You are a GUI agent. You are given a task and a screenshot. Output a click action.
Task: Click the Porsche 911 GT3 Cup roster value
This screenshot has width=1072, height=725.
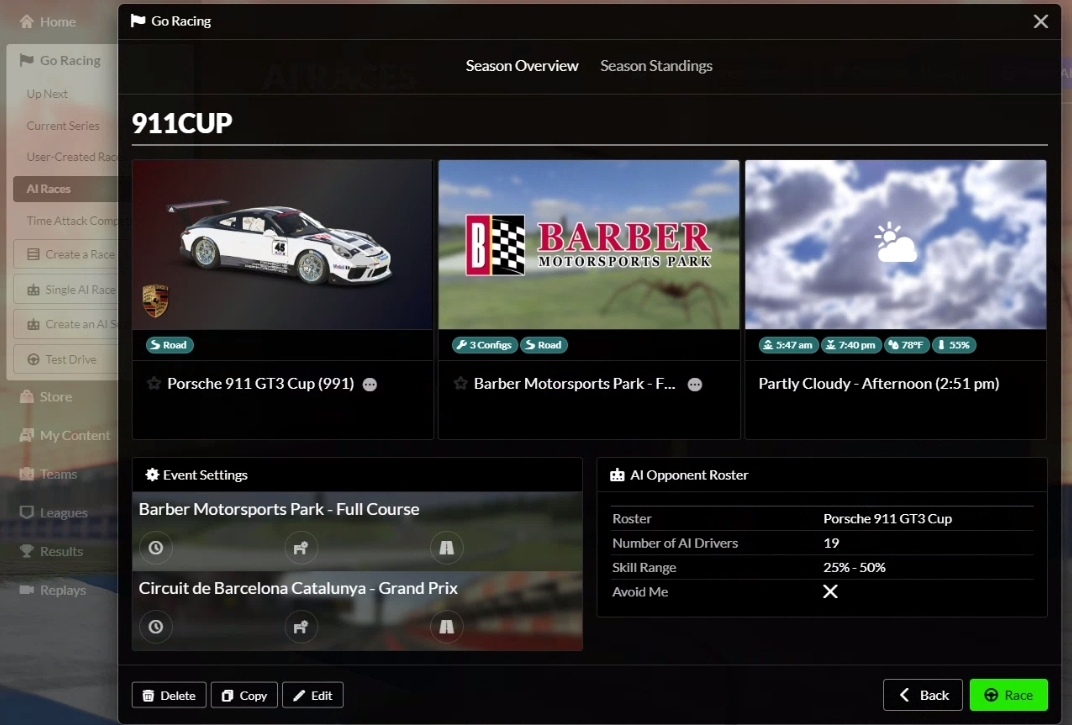tap(887, 518)
